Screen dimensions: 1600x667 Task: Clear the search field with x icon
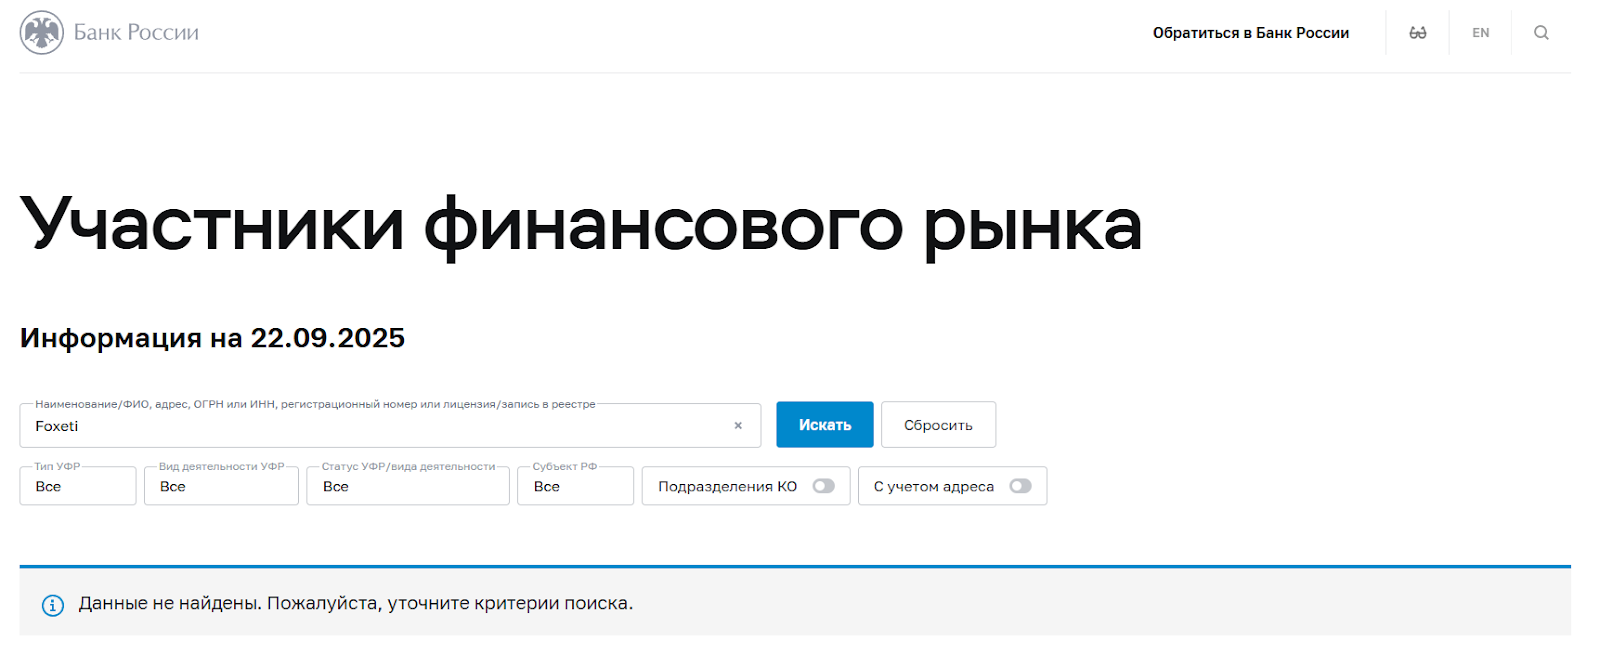pyautogui.click(x=738, y=426)
